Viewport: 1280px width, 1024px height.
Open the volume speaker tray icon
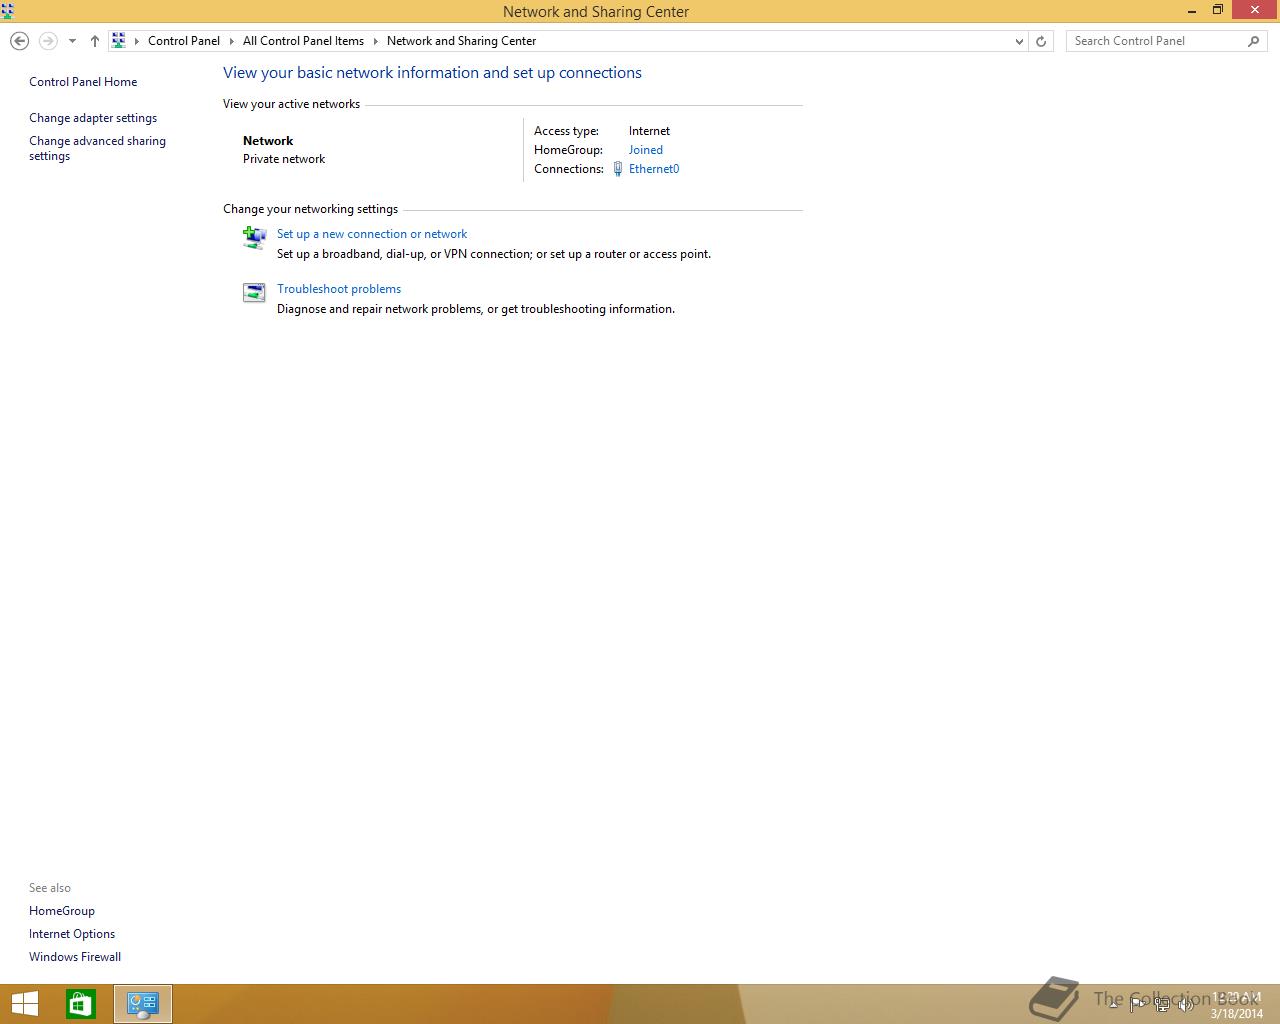(x=1187, y=1004)
